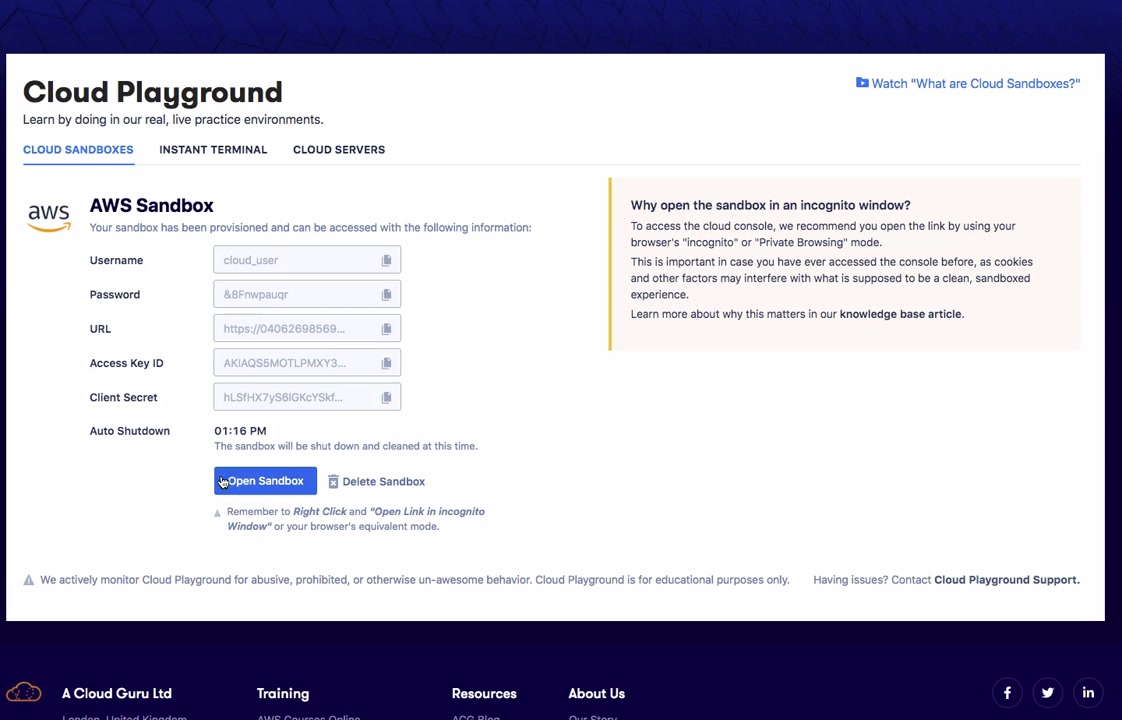
Task: Switch to Cloud Servers tab
Action: [x=339, y=150]
